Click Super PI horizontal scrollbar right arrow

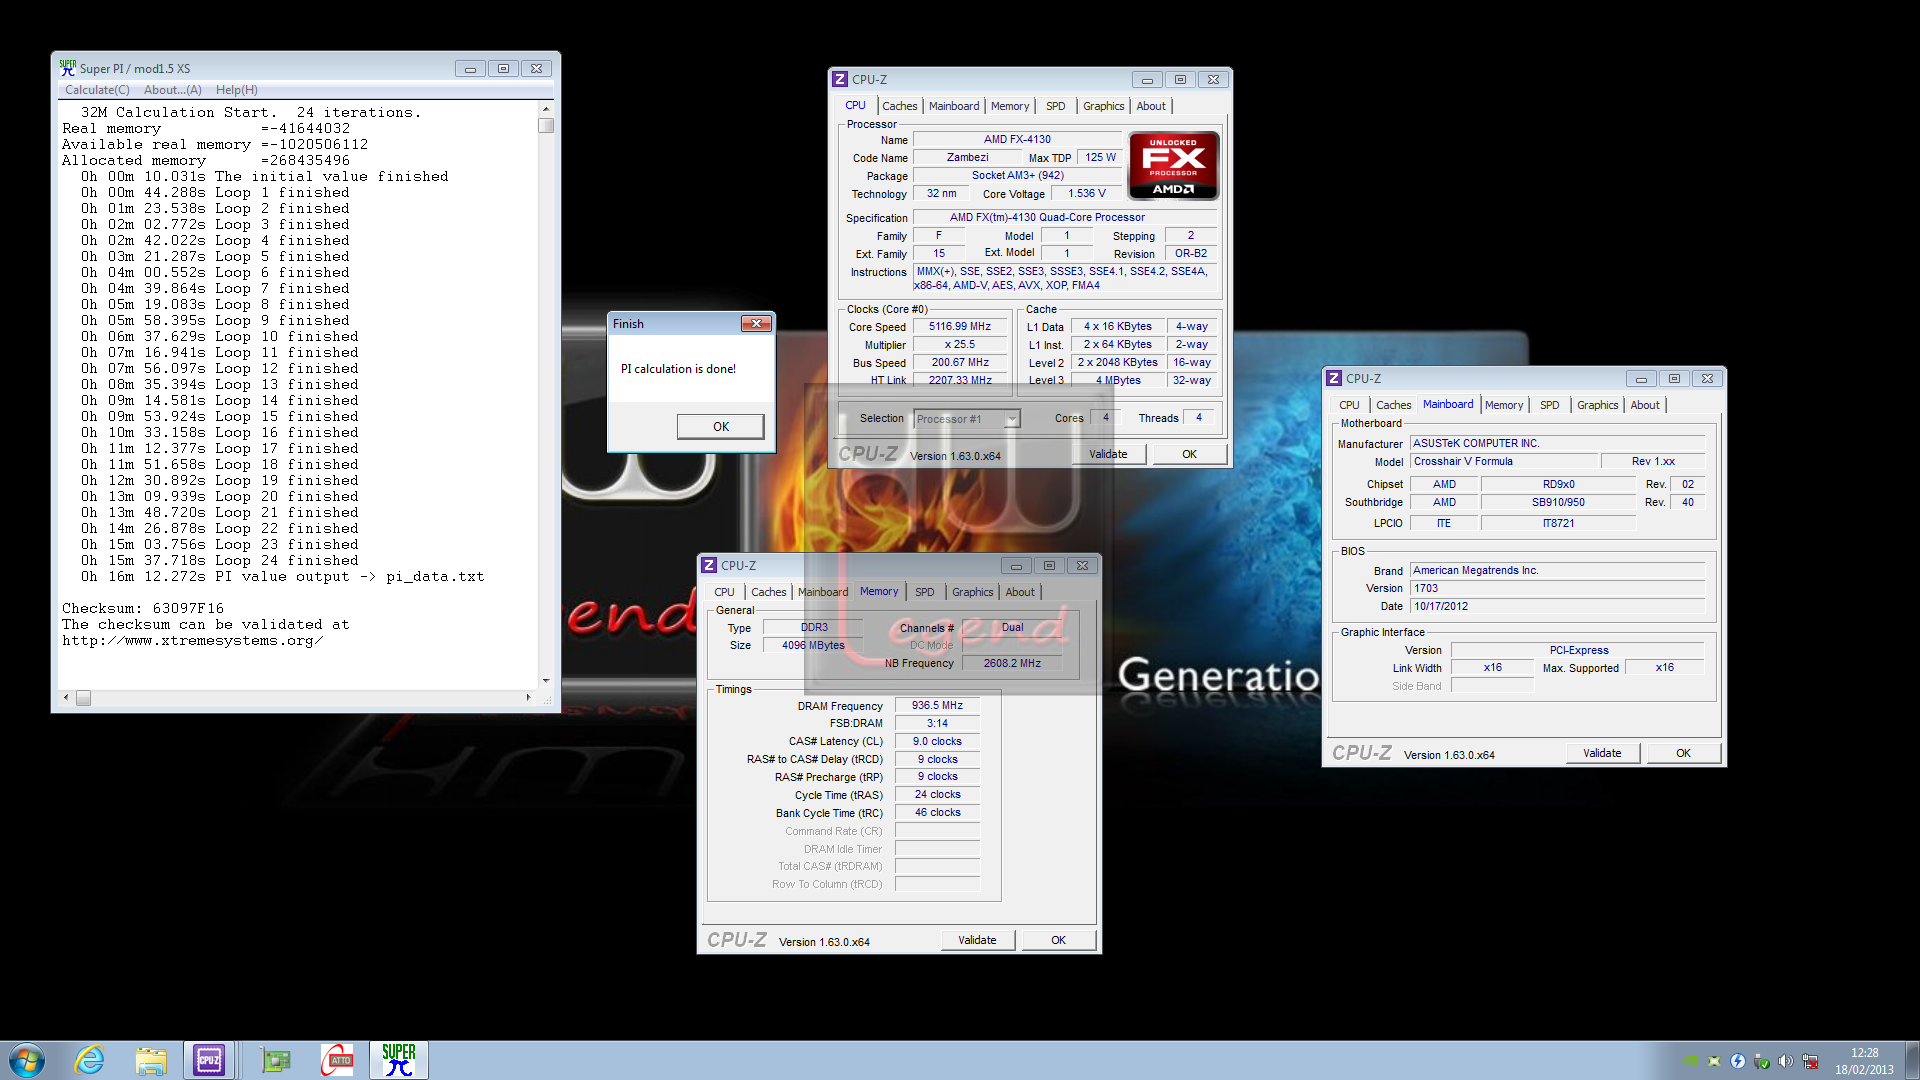pyautogui.click(x=528, y=697)
